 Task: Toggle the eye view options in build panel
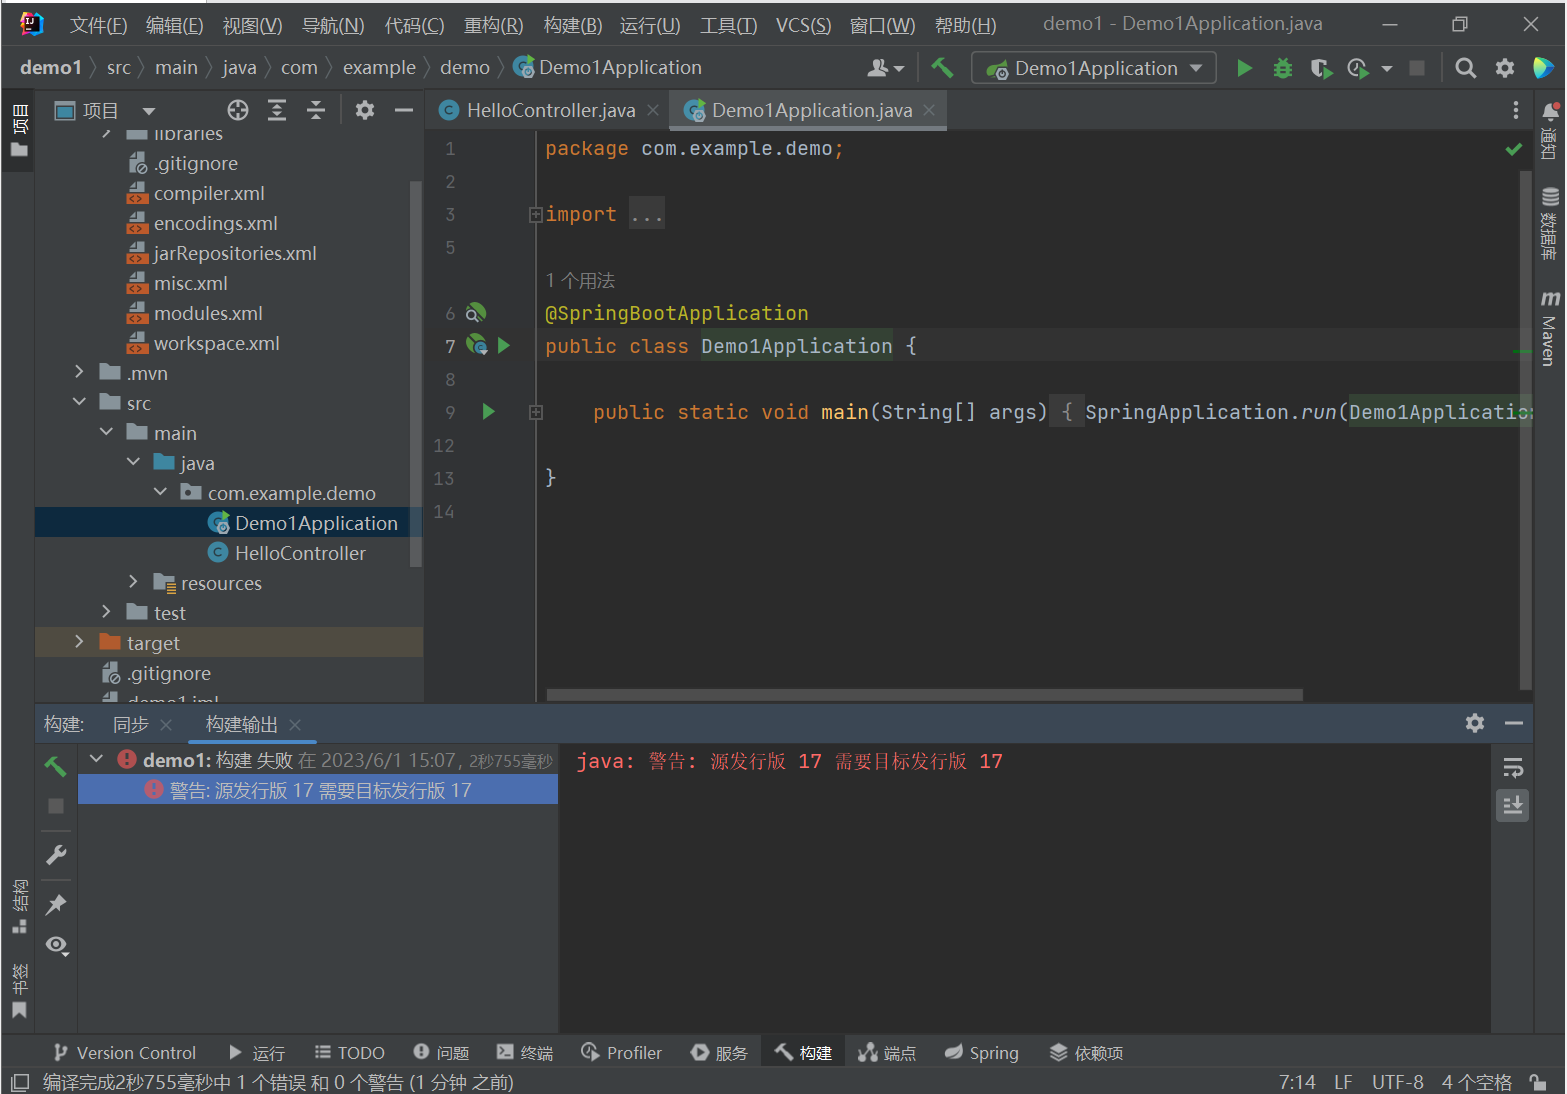coord(56,945)
